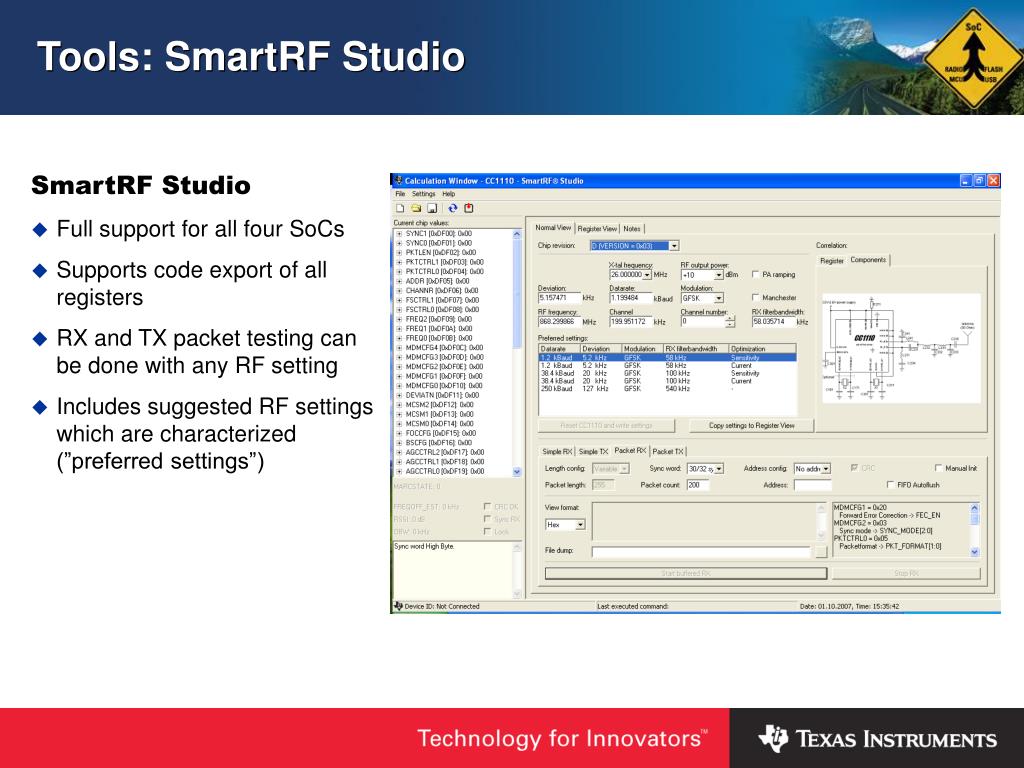Click the blue refresh arrows toolbar icon

(452, 208)
